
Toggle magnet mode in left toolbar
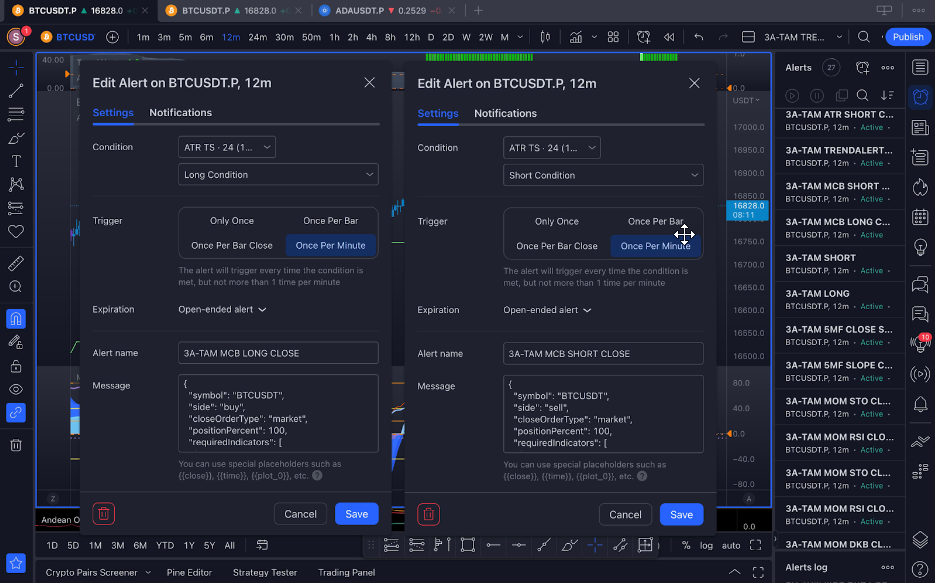16,319
